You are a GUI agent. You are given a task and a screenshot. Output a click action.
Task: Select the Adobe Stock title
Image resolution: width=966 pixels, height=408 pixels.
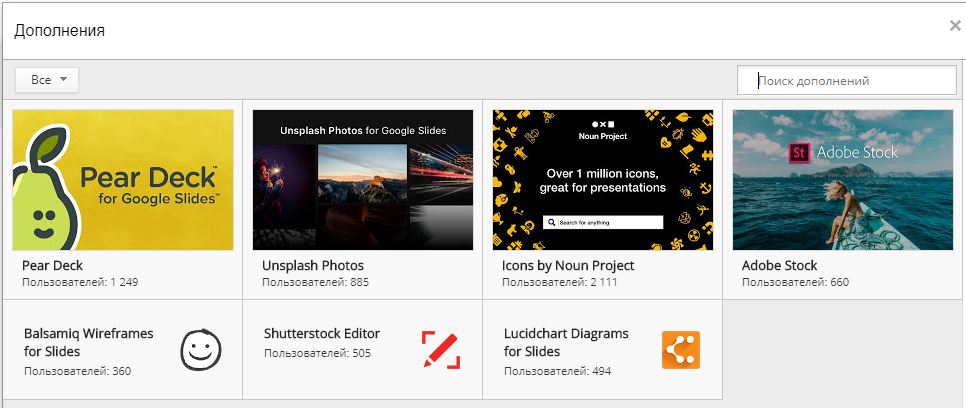pyautogui.click(x=779, y=266)
